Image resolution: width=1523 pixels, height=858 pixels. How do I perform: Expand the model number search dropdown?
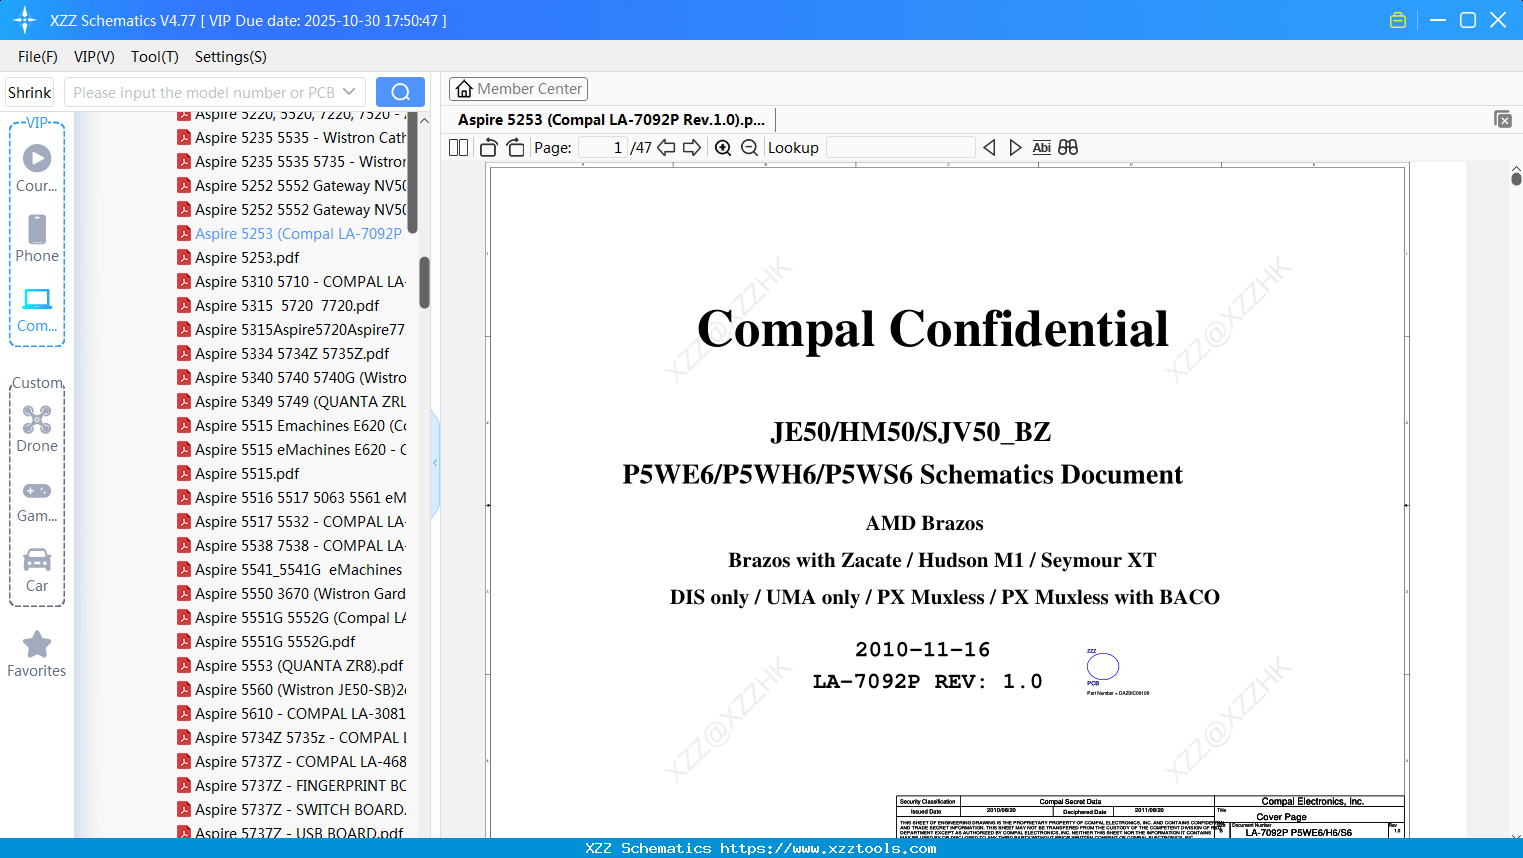point(349,92)
